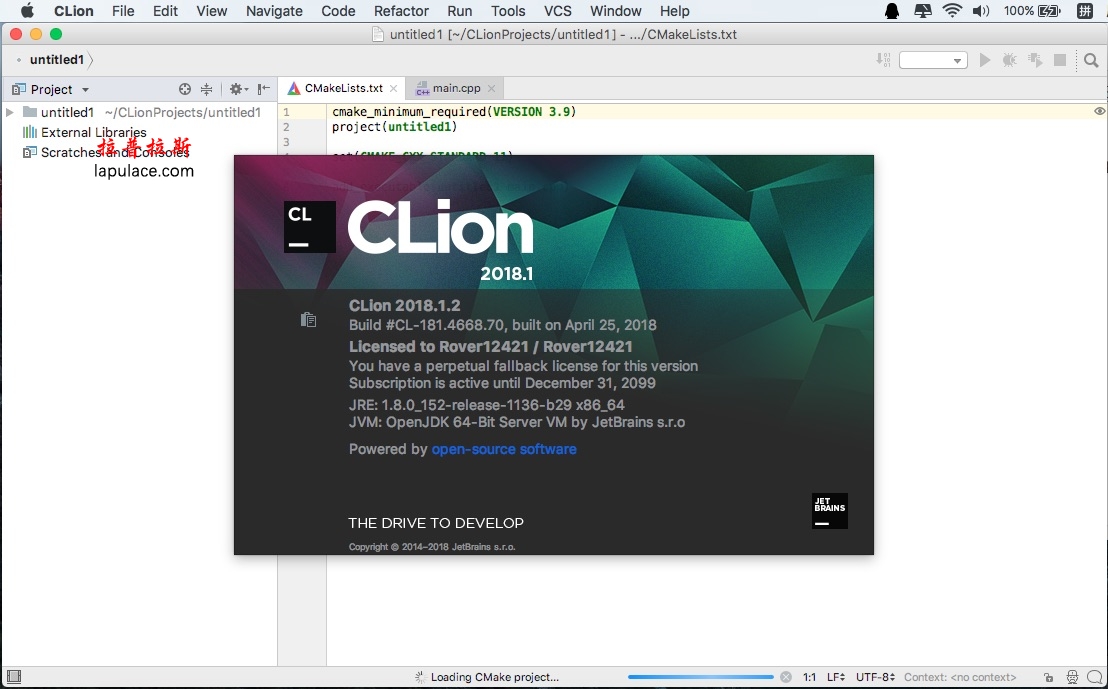The height and width of the screenshot is (689, 1108).
Task: Click the JetBrains logo in About dialog
Action: 830,511
